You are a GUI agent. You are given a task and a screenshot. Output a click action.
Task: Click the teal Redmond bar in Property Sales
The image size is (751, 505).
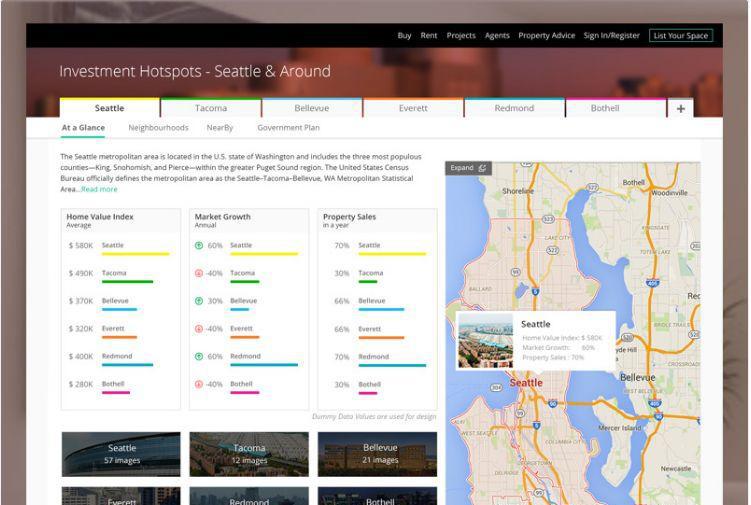392,365
